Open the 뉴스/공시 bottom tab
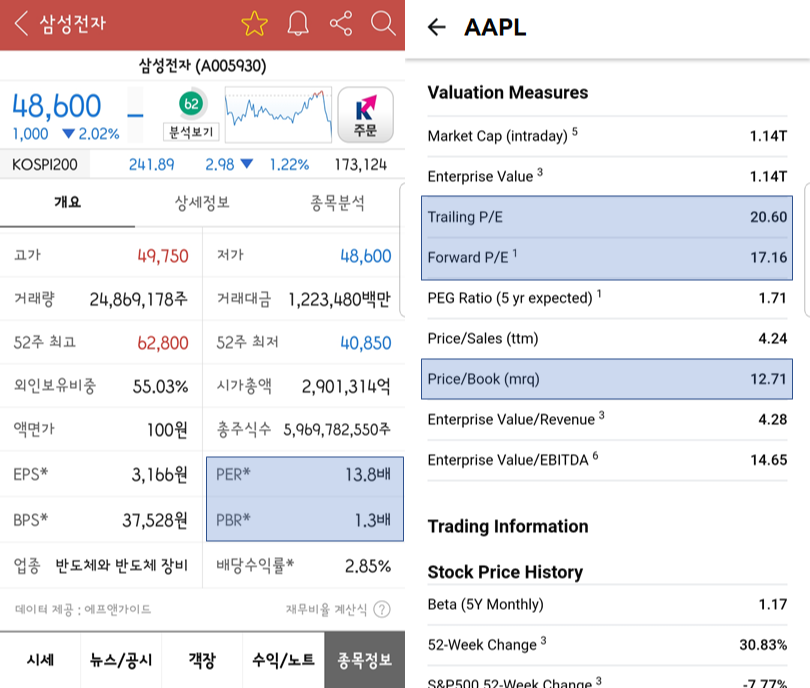The height and width of the screenshot is (688, 810). coord(121,660)
